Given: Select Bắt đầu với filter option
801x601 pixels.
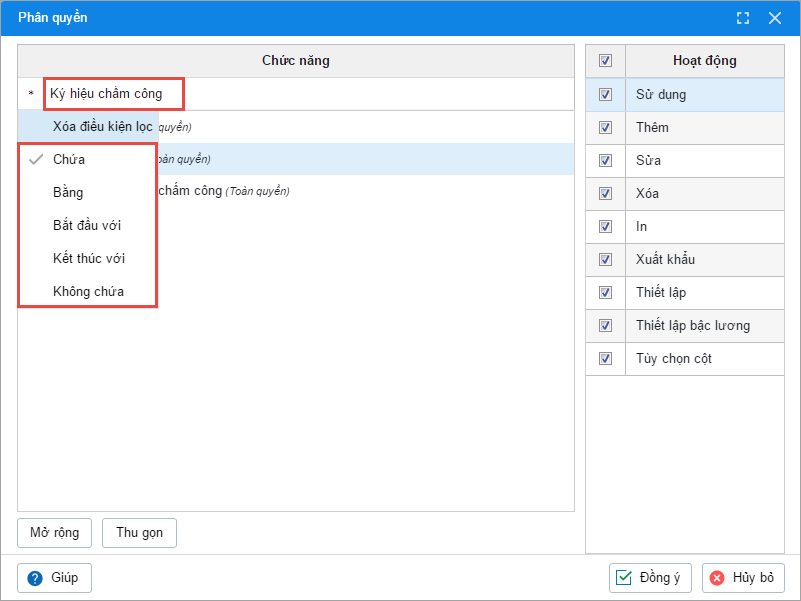Looking at the screenshot, I should (x=87, y=226).
